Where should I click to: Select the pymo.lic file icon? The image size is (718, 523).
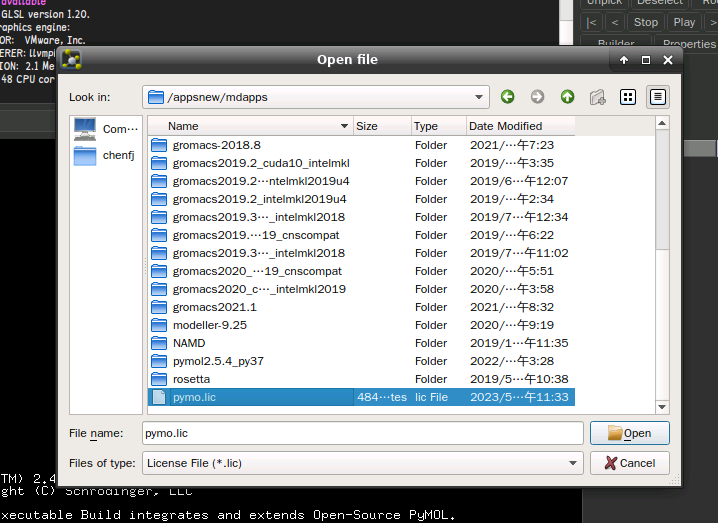click(x=159, y=397)
